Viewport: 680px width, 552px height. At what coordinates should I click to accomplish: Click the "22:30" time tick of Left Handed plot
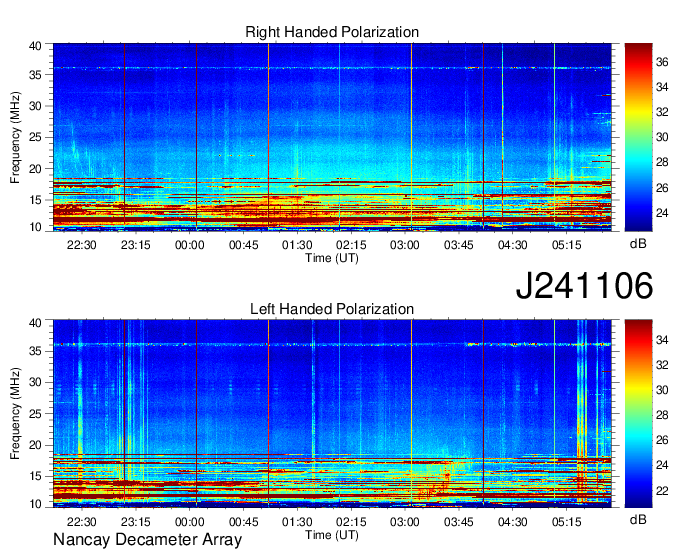click(x=82, y=522)
